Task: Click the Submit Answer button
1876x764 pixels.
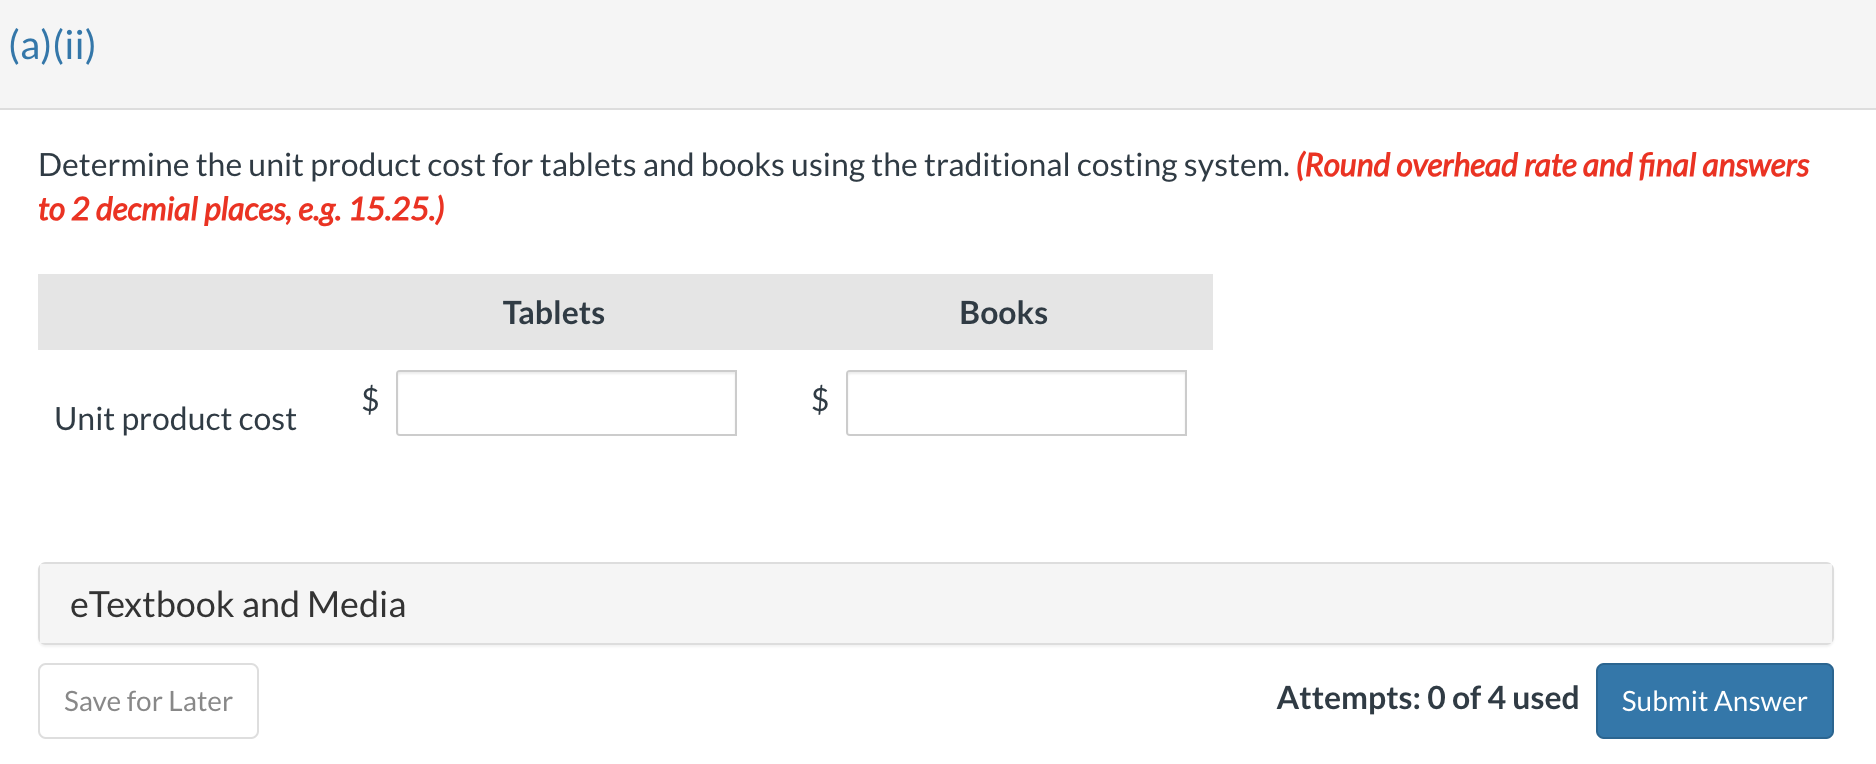Action: [1714, 701]
